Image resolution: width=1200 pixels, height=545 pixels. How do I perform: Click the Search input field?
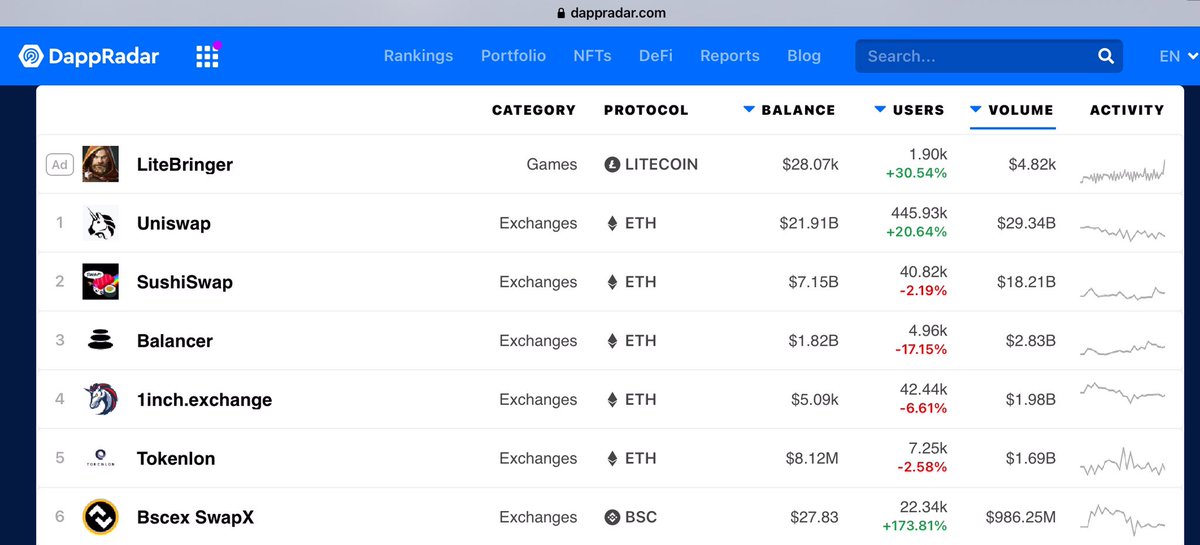[x=975, y=56]
